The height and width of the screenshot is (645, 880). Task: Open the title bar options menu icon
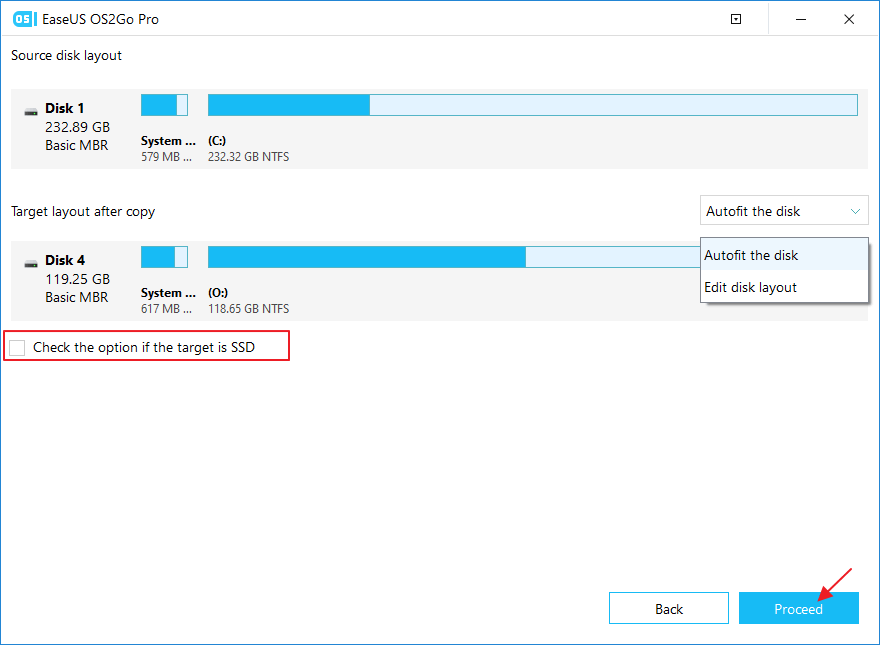[736, 19]
